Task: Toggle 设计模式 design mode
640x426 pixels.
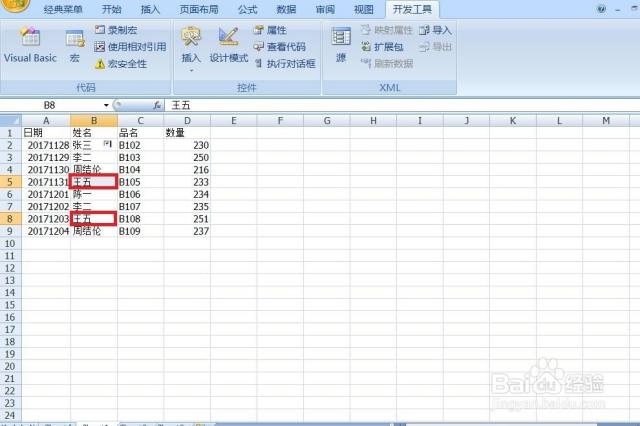Action: pos(228,46)
